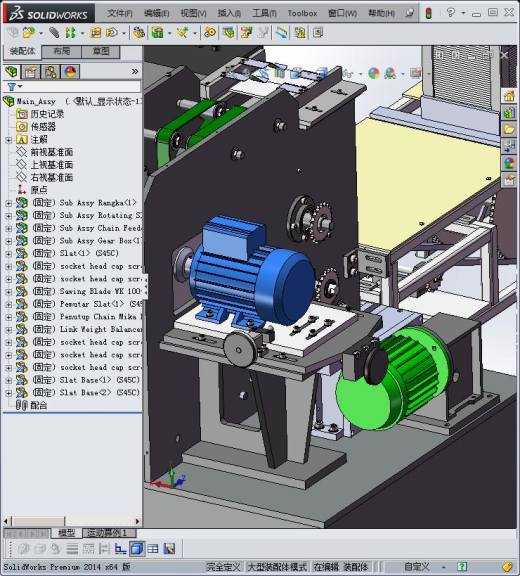Toggle the dimension axes icon in bottom toolbar
Viewport: 520px width, 576px height.
point(120,549)
